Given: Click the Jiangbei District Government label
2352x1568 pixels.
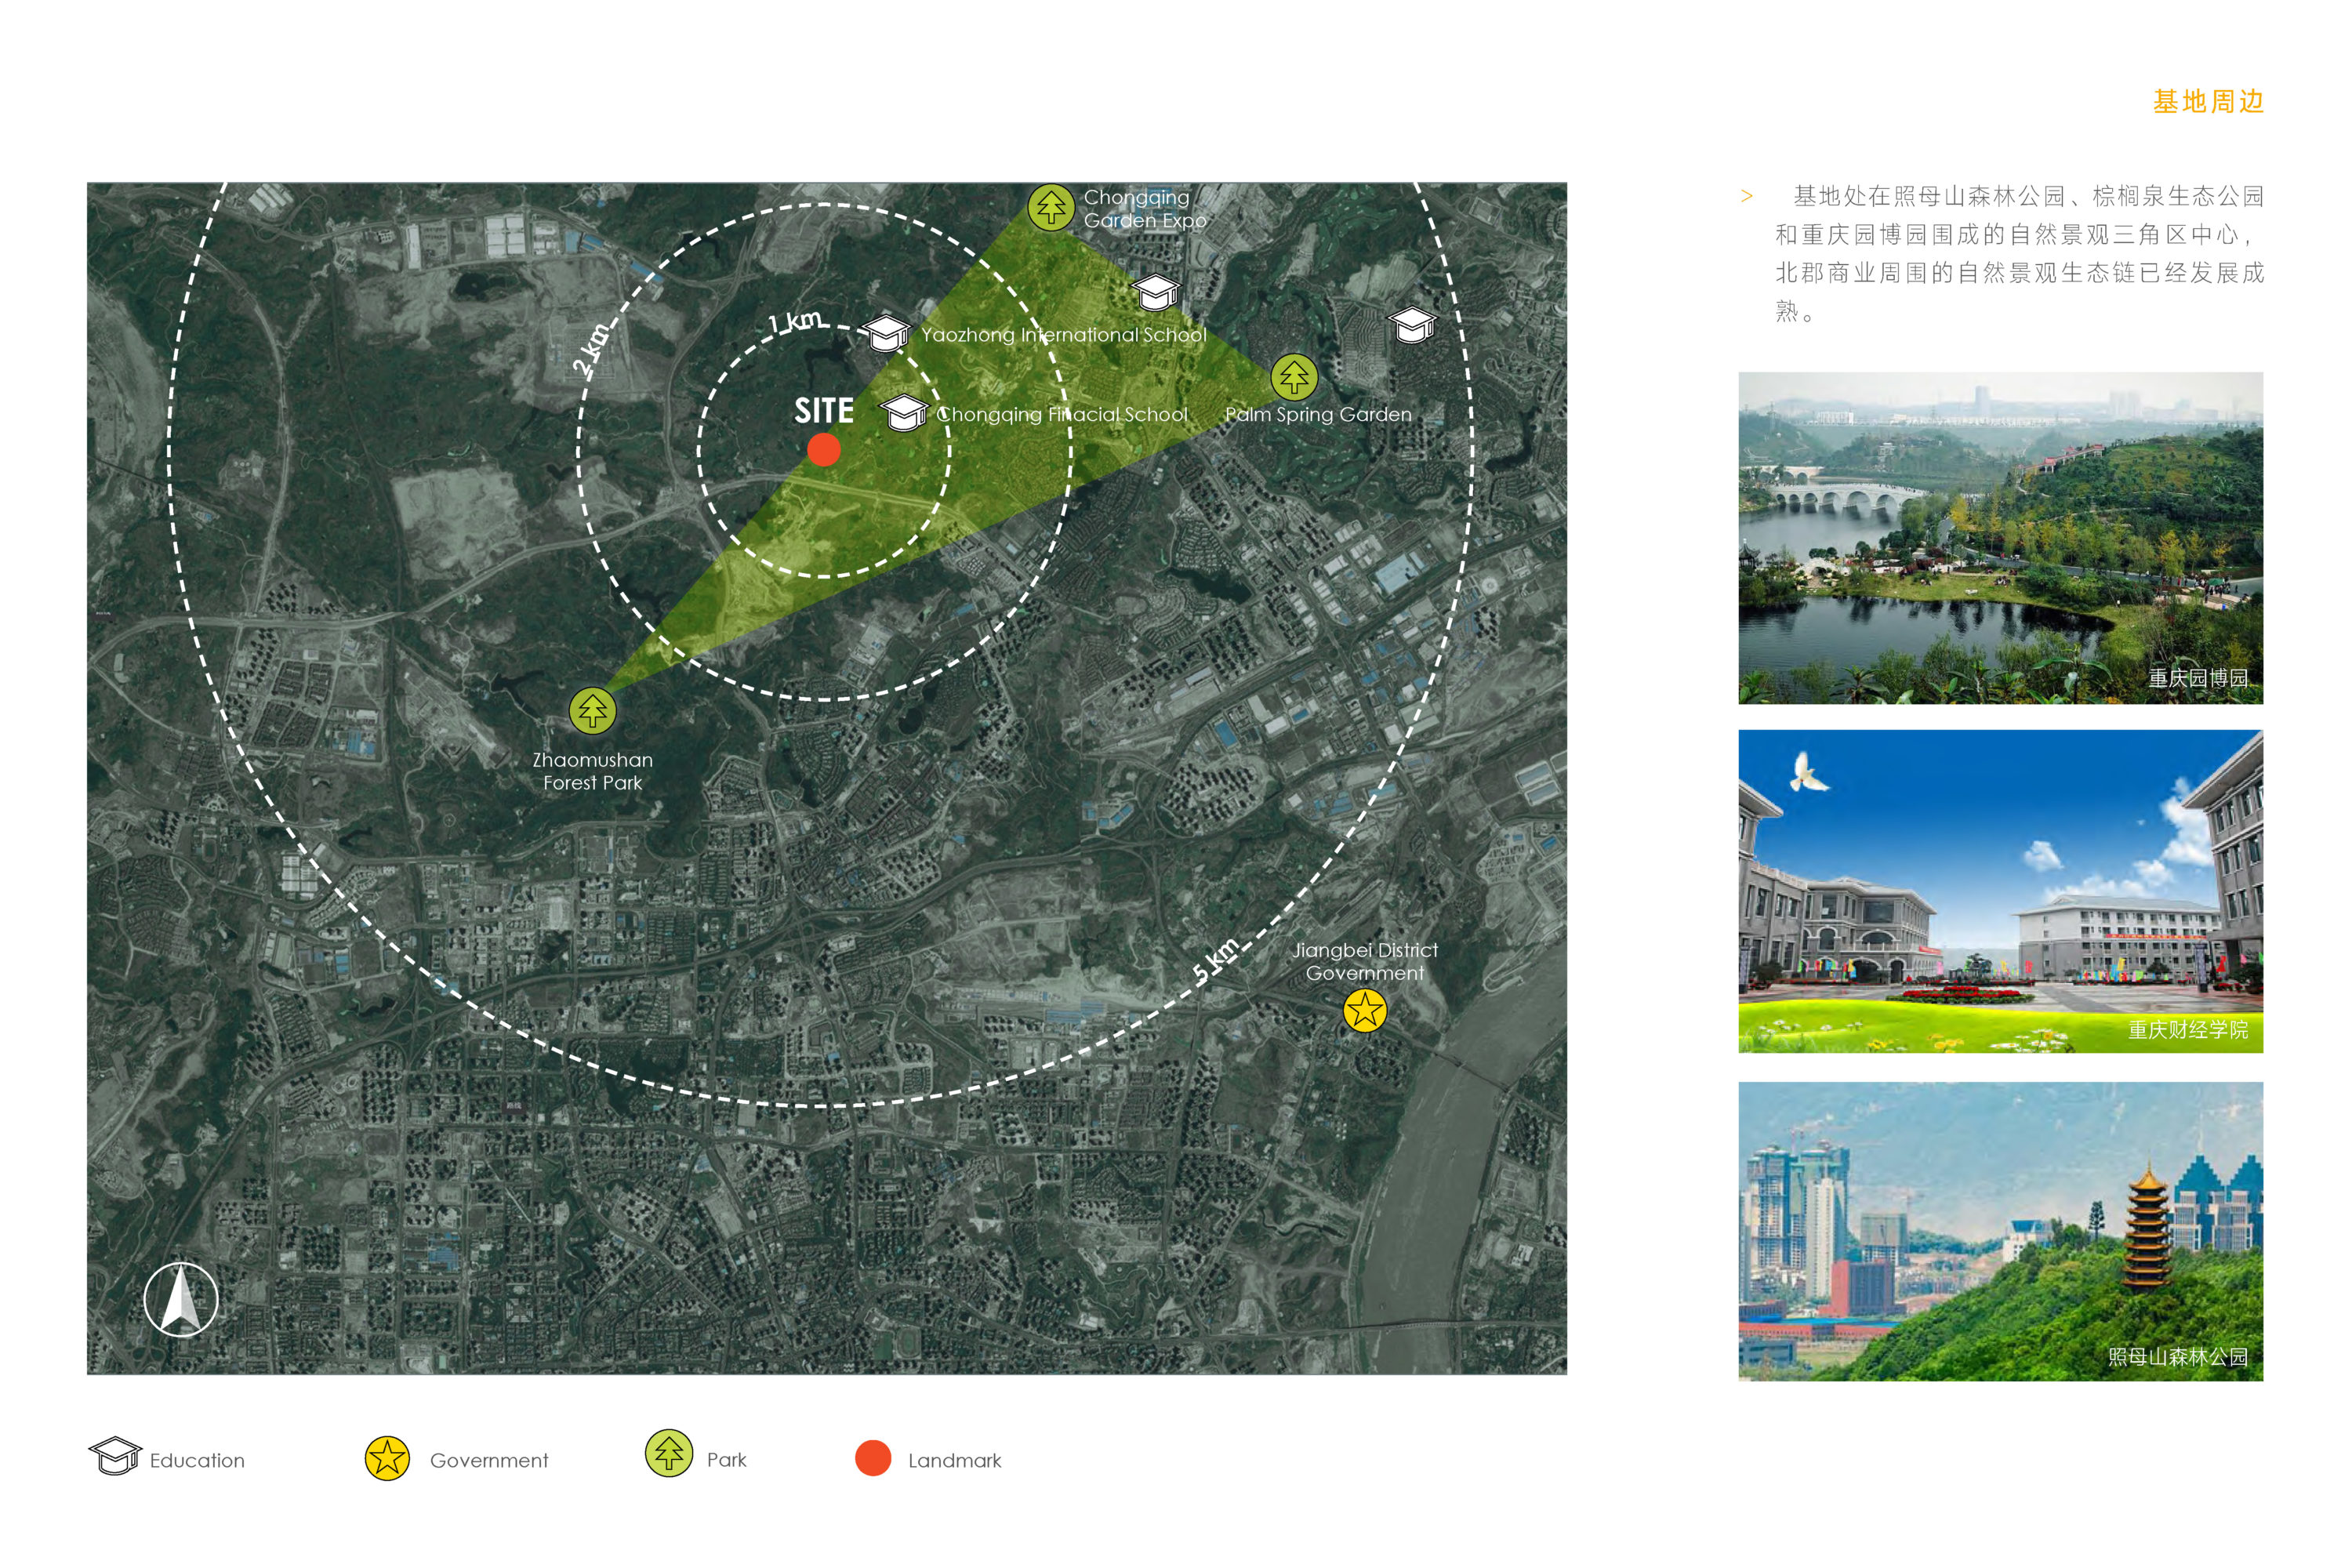Looking at the screenshot, I should (1365, 961).
